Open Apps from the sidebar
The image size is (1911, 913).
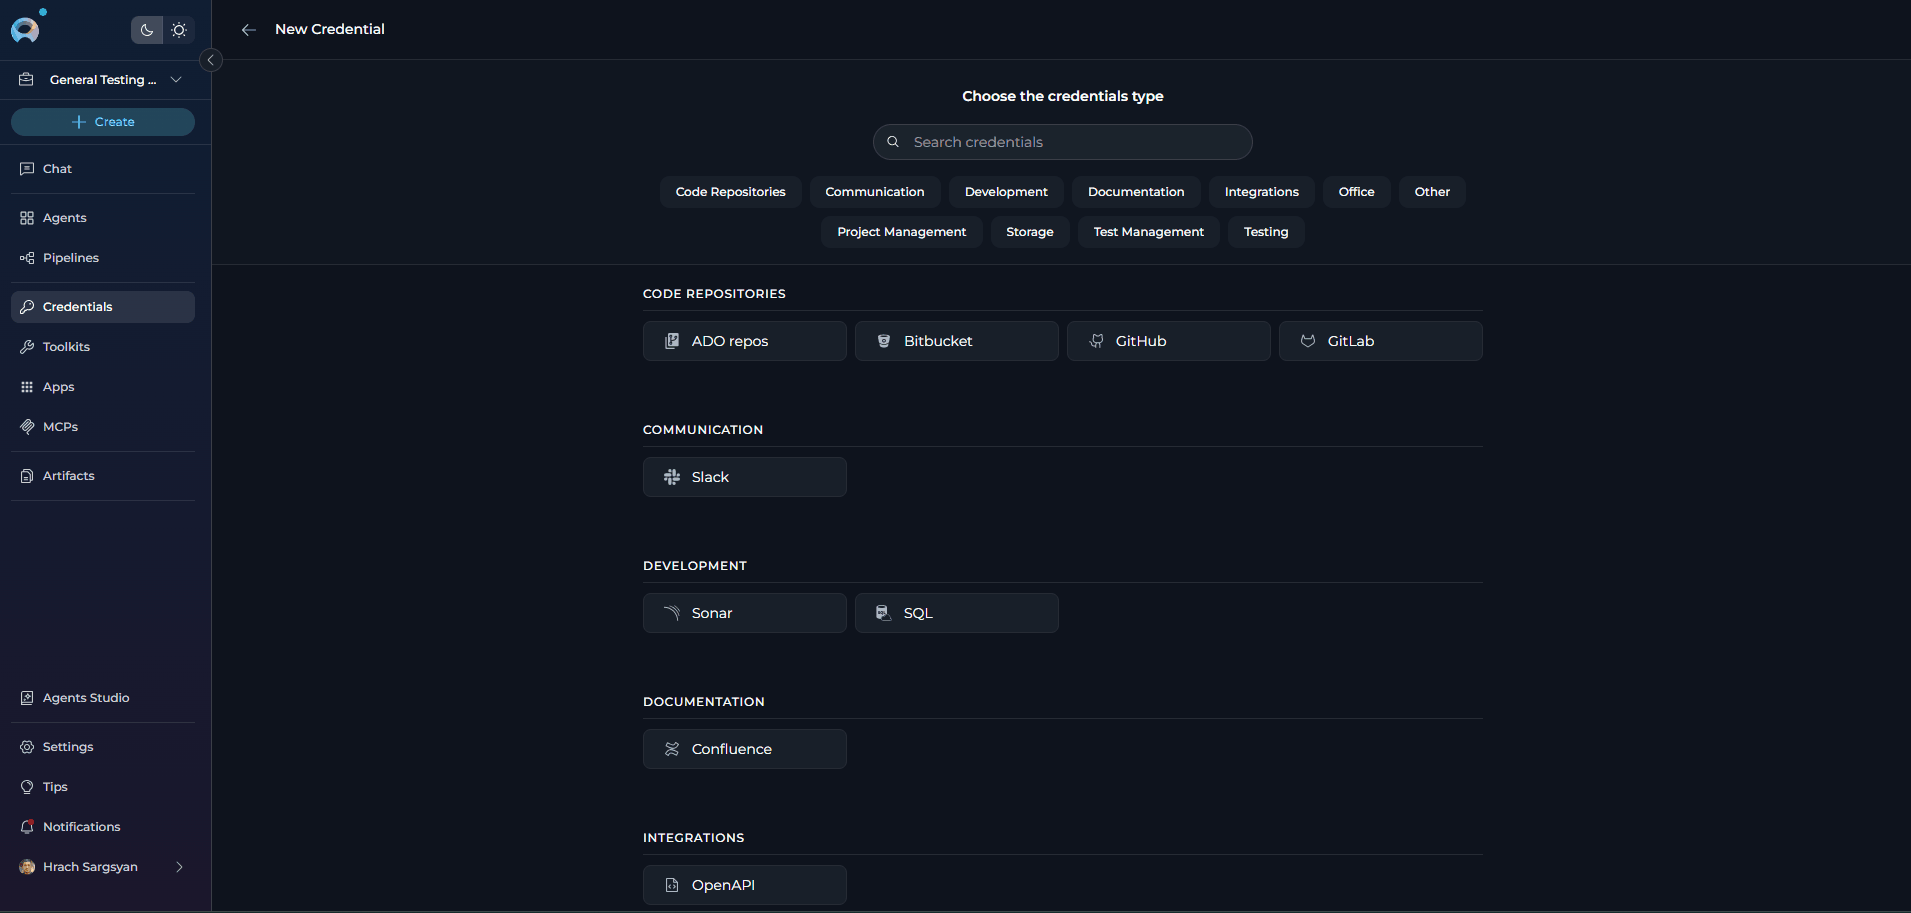tap(103, 387)
